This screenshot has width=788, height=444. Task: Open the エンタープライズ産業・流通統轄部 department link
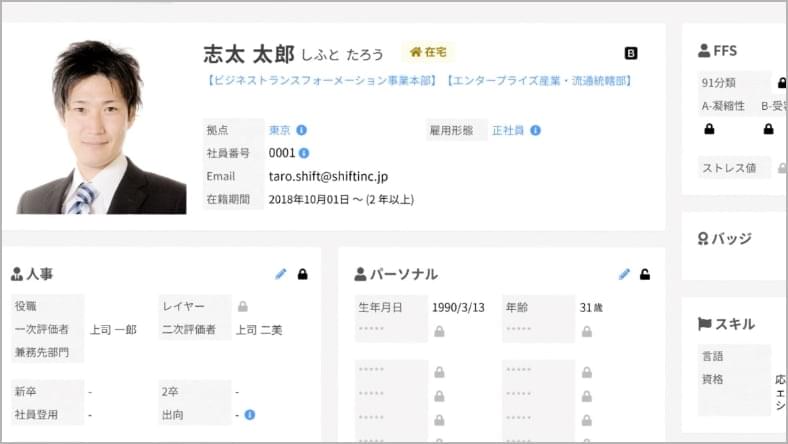[x=539, y=81]
